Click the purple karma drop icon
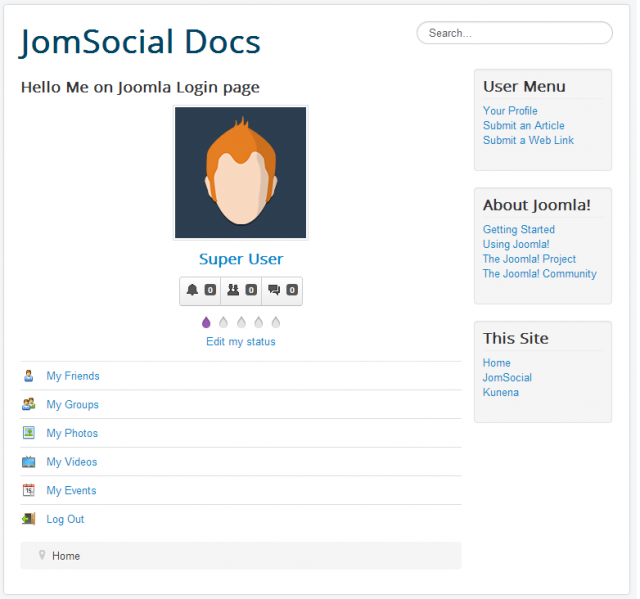 click(x=206, y=322)
